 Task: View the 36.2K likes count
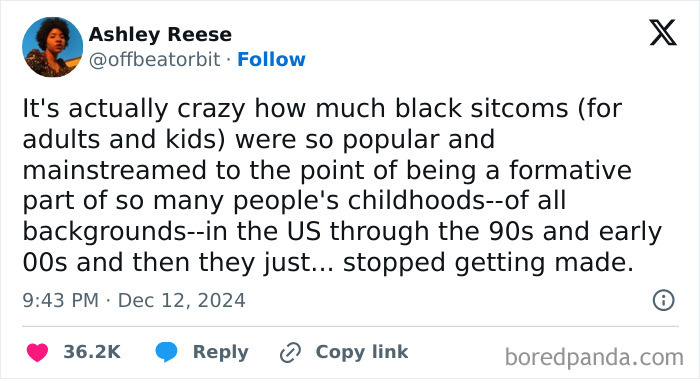click(x=92, y=352)
